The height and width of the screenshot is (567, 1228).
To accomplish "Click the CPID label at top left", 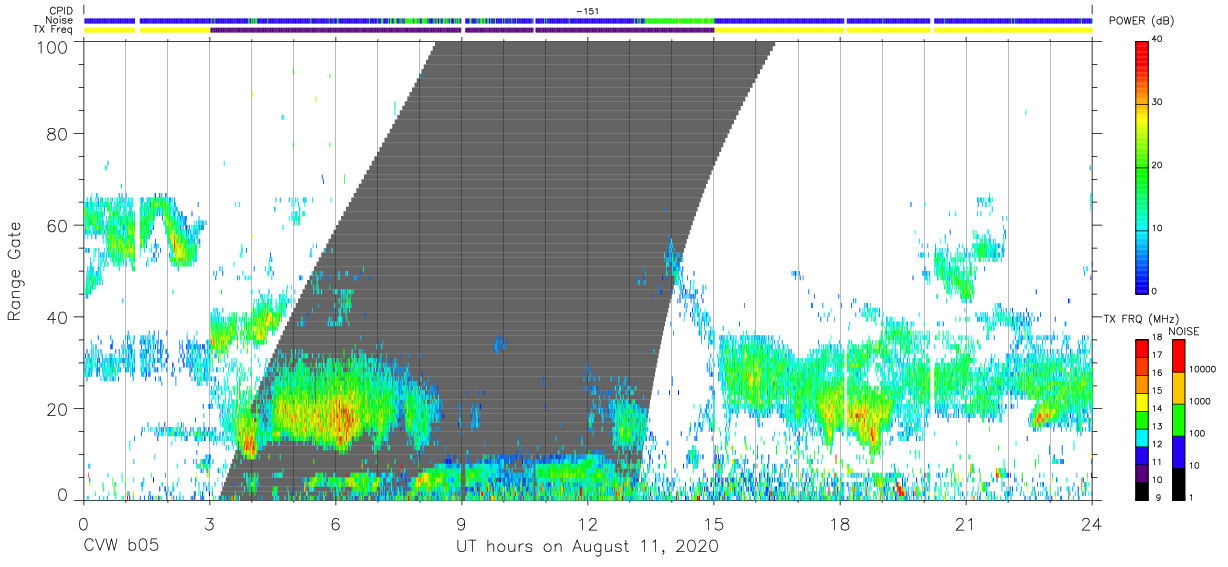I will [61, 11].
